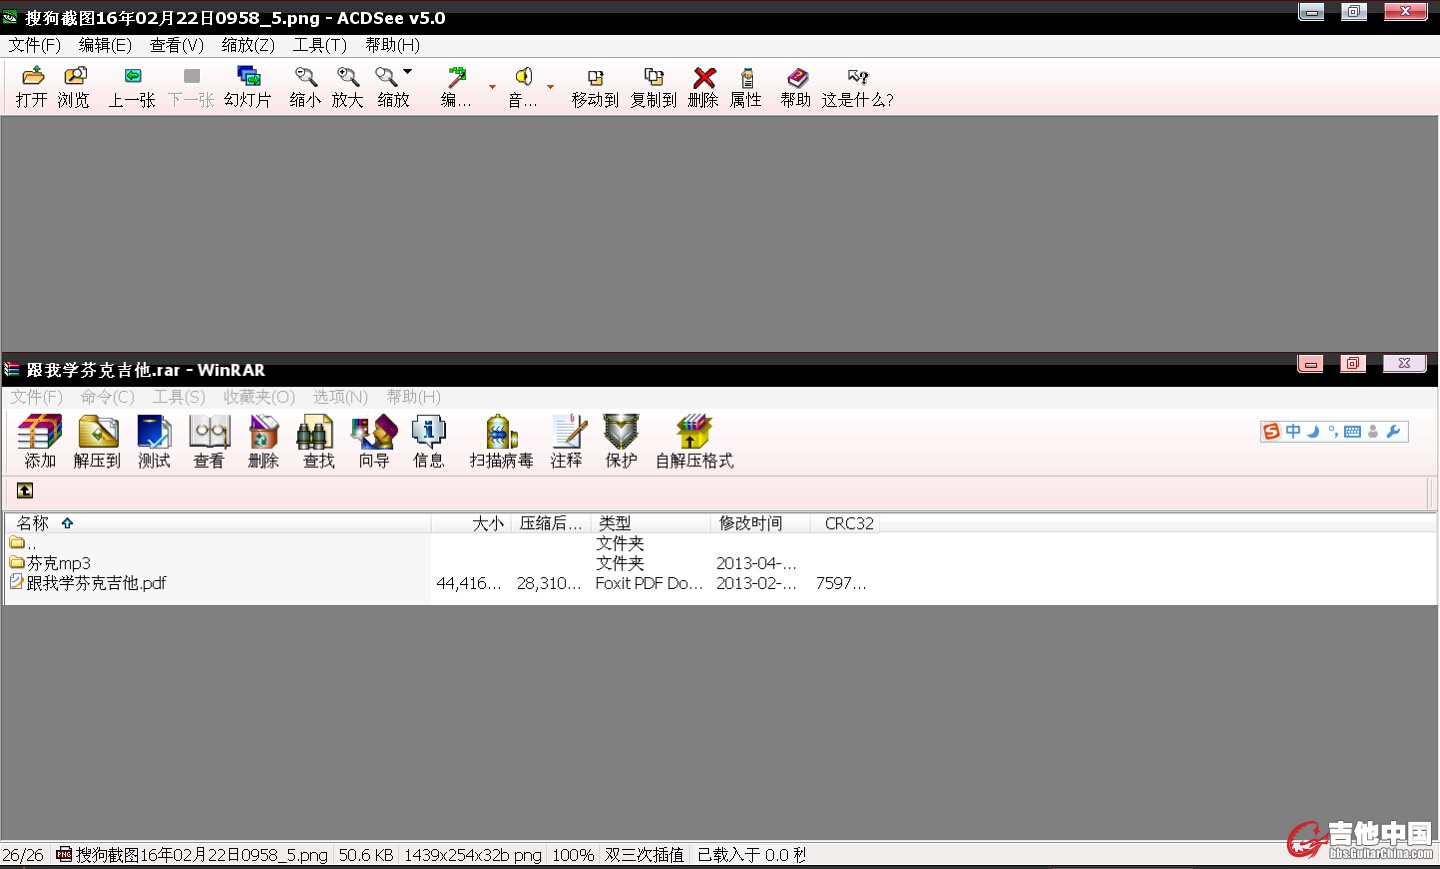Click the Zoom (缩放) tool icon

pyautogui.click(x=386, y=77)
